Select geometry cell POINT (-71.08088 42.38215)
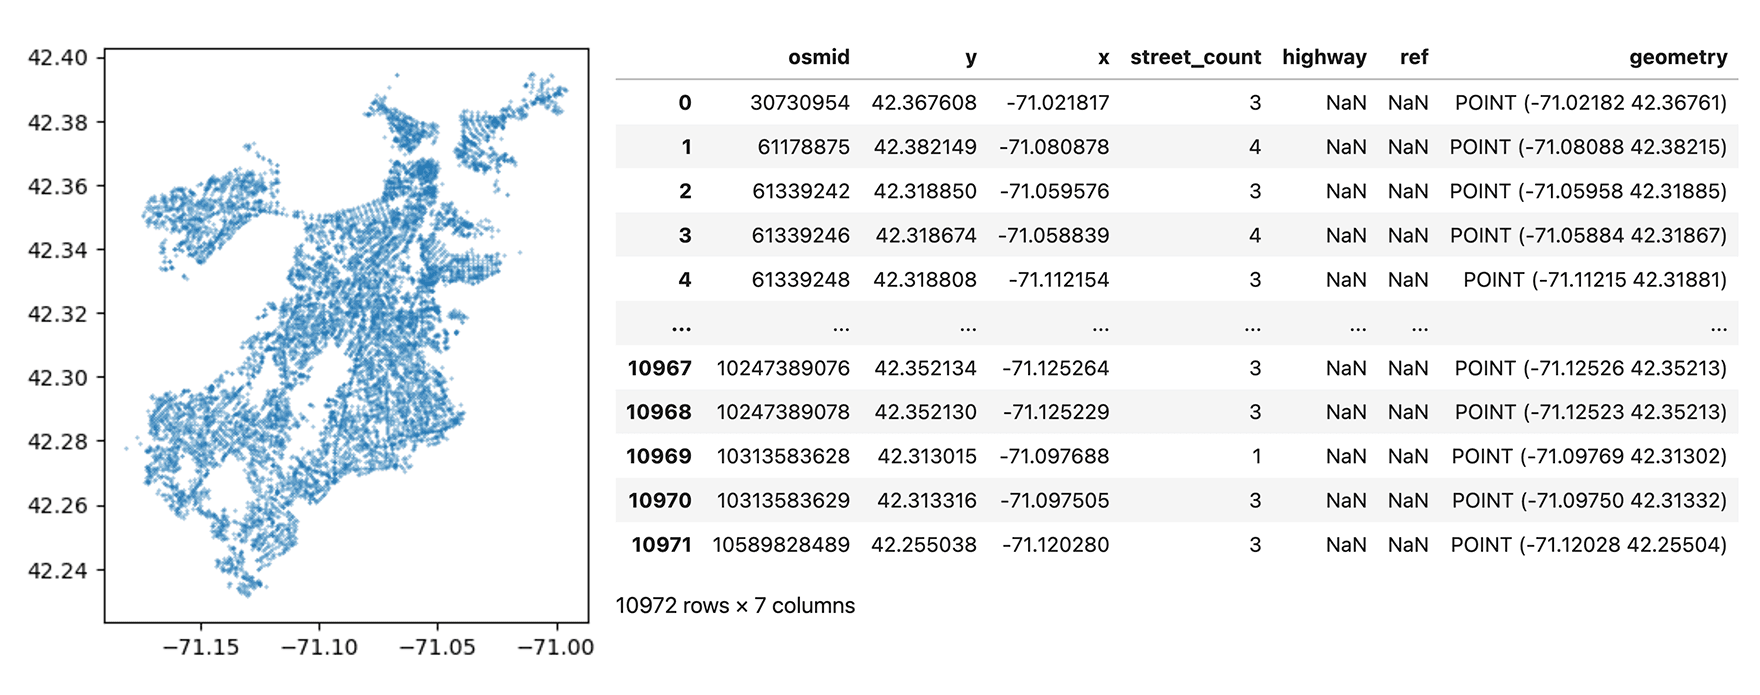The height and width of the screenshot is (695, 1760). point(1588,147)
